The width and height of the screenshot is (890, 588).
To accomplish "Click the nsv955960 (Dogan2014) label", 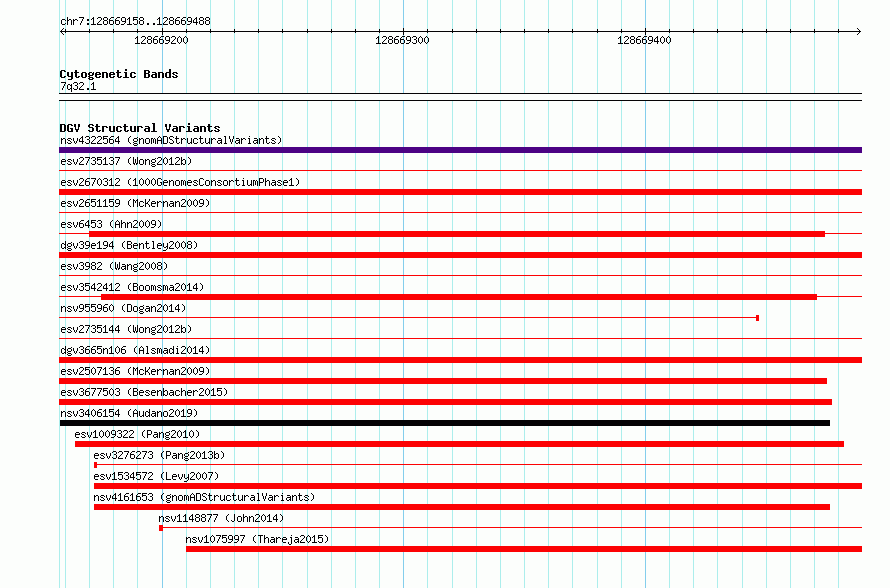I will point(123,308).
